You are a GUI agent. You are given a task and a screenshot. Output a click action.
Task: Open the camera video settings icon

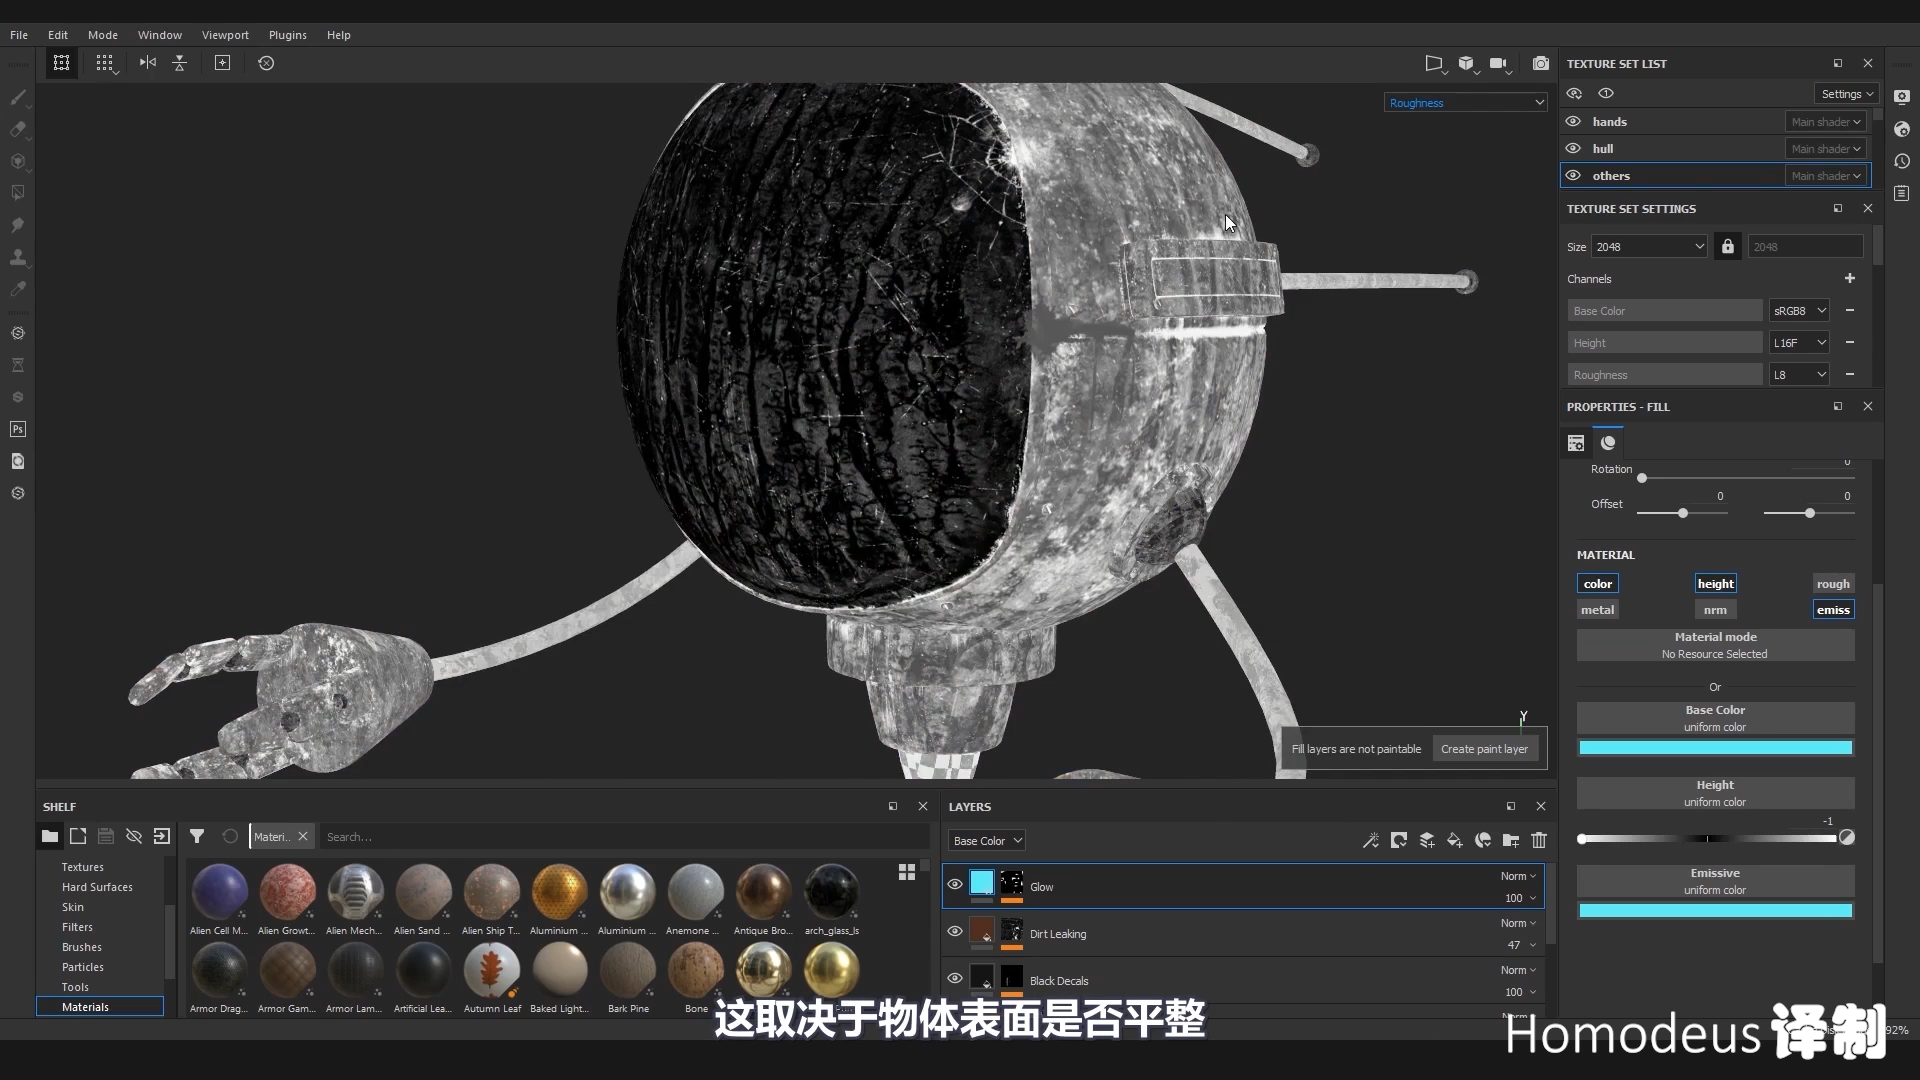[1498, 63]
